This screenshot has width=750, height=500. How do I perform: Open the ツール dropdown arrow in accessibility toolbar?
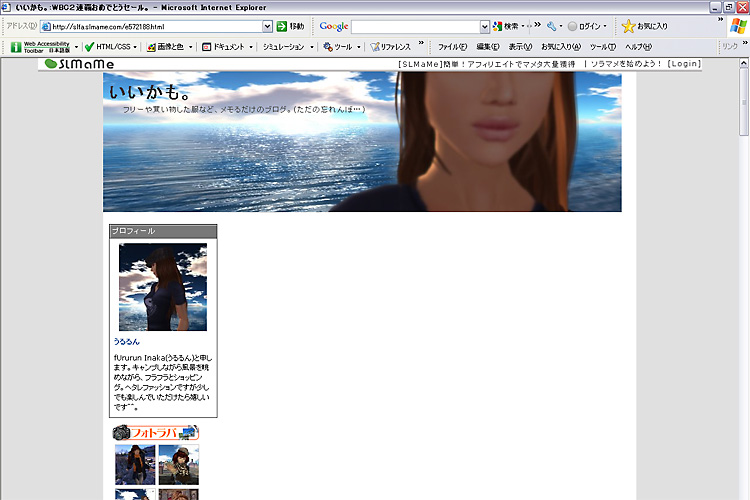coord(359,47)
